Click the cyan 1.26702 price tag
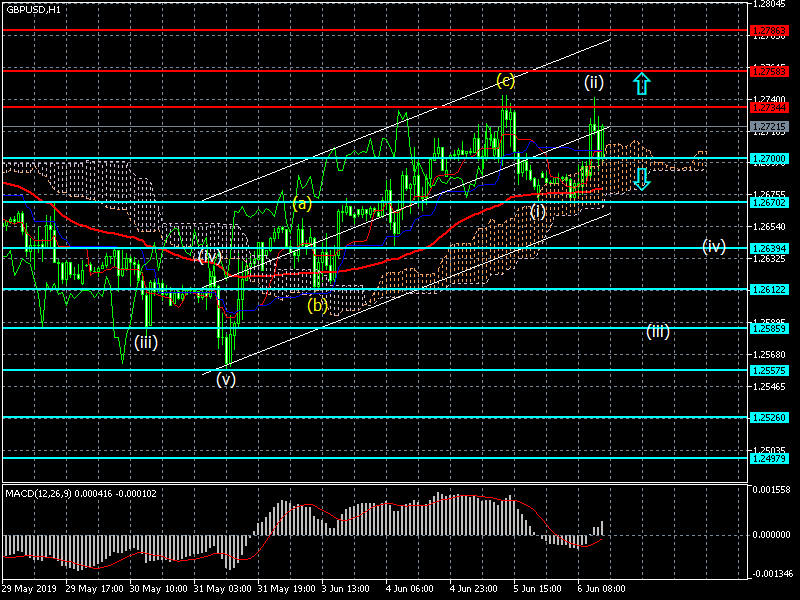This screenshot has width=800, height=600. coord(769,203)
